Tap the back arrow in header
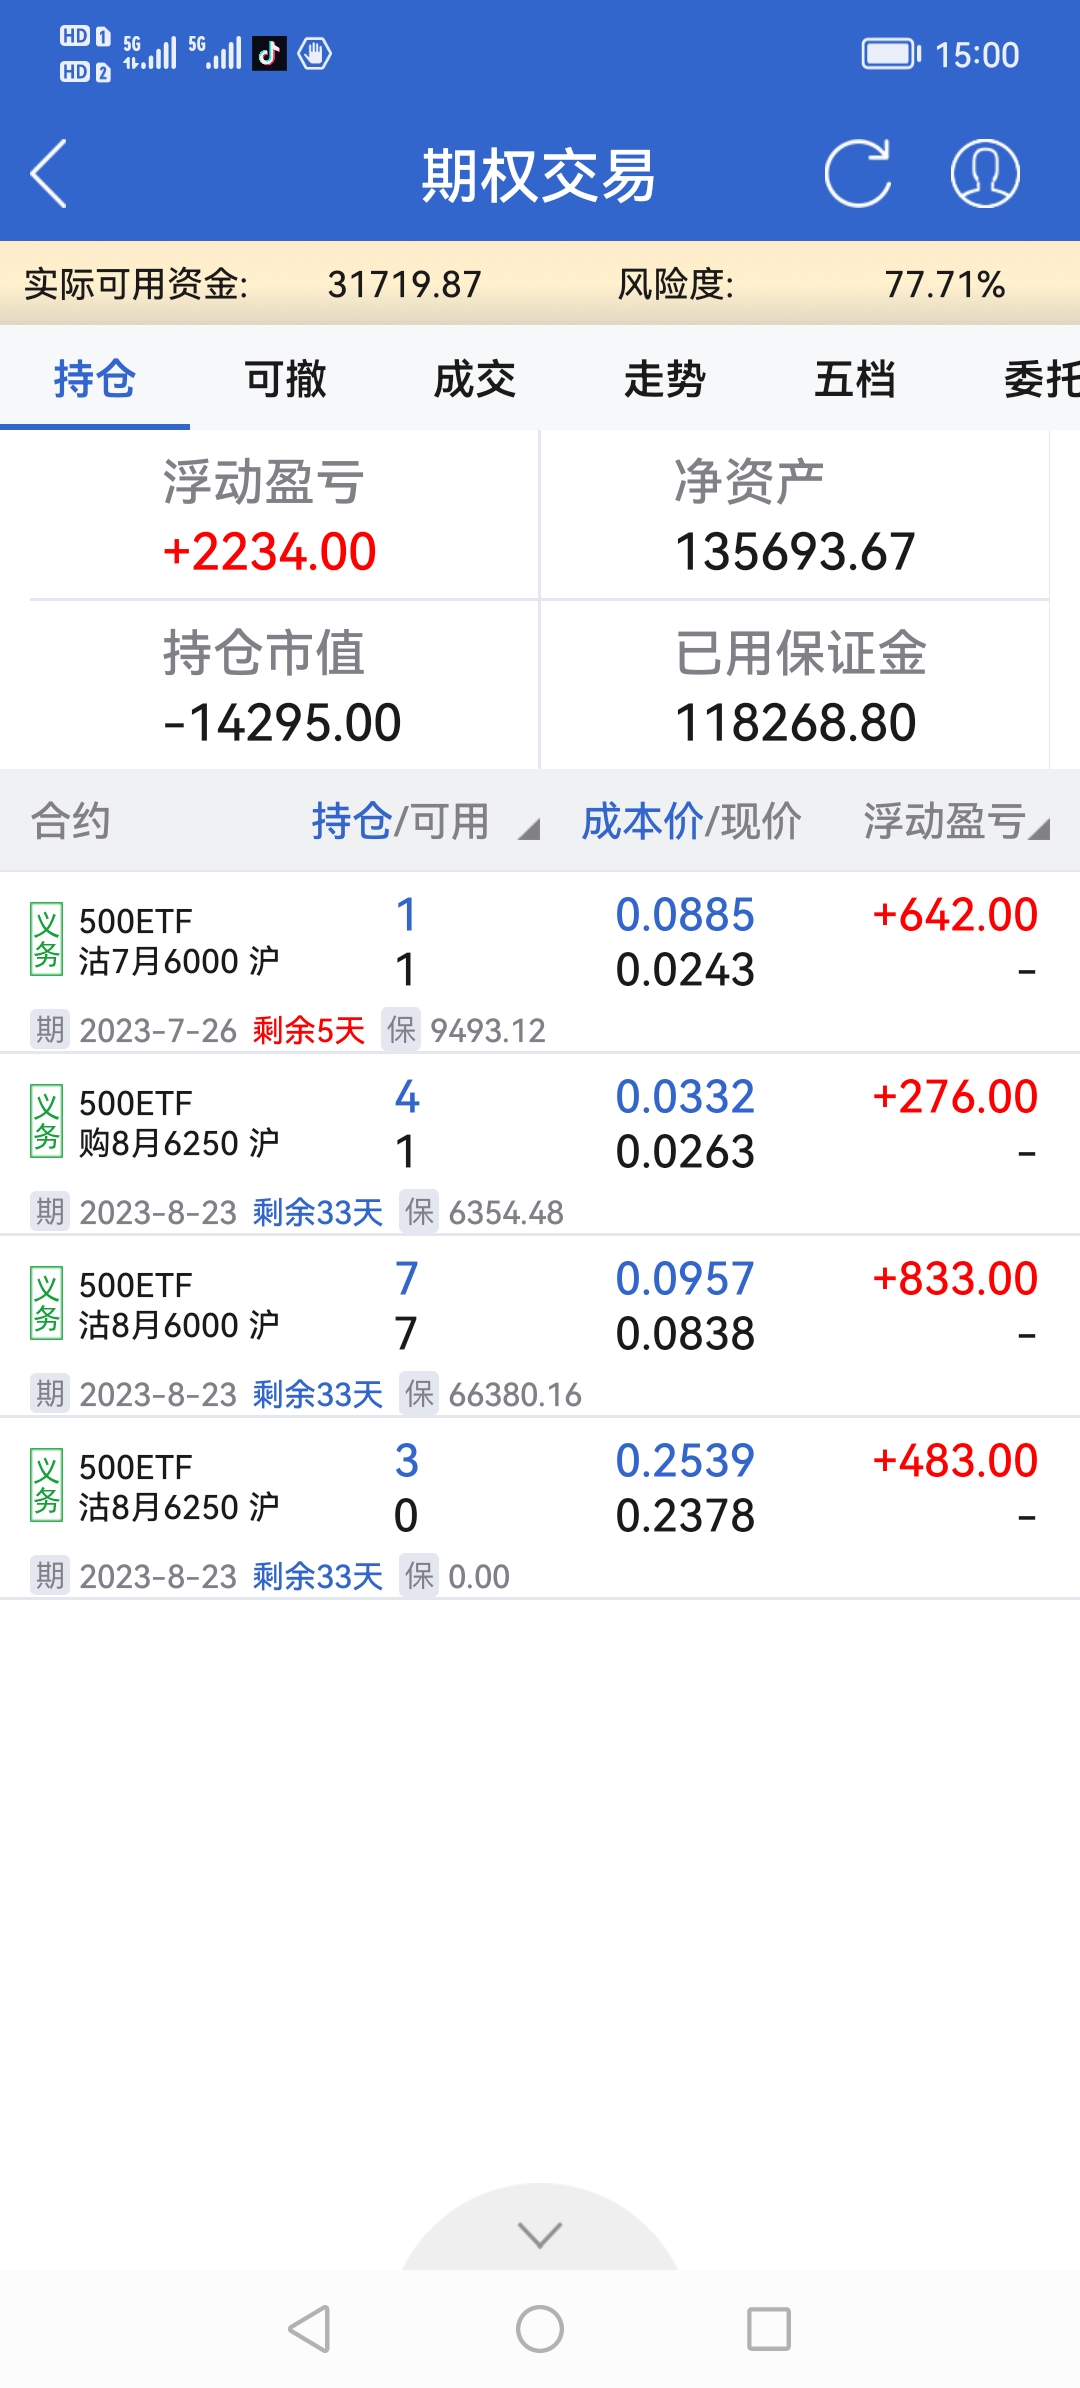Viewport: 1080px width, 2388px height. click(x=49, y=174)
